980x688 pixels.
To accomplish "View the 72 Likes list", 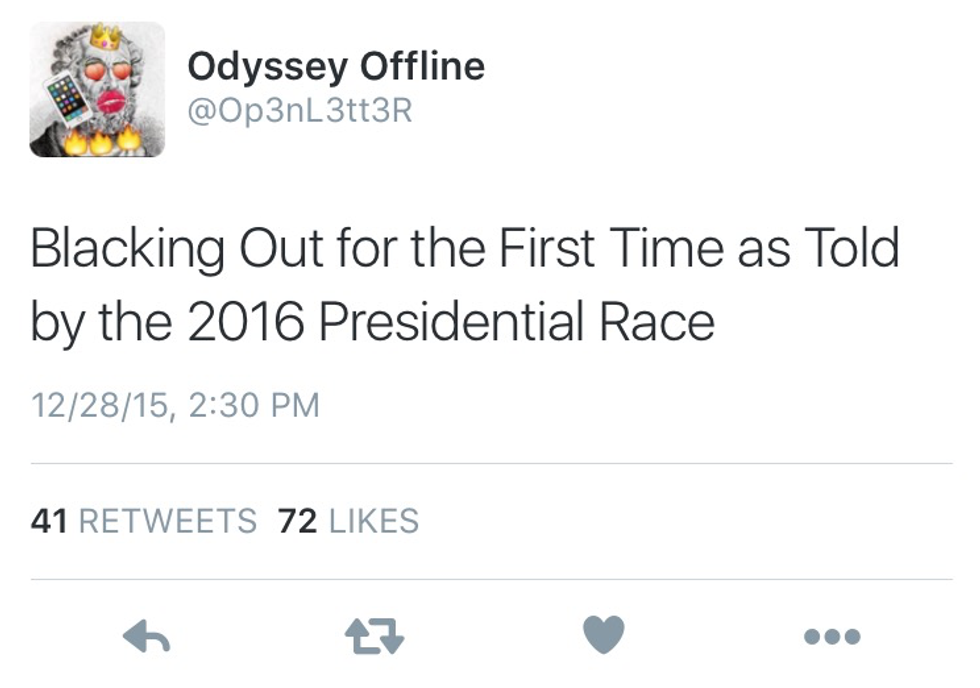I will [348, 521].
